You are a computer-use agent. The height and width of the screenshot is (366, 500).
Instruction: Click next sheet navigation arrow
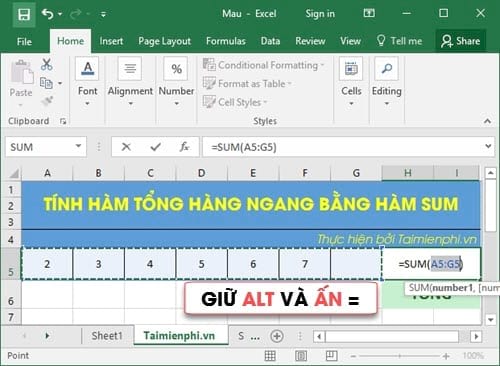point(47,336)
